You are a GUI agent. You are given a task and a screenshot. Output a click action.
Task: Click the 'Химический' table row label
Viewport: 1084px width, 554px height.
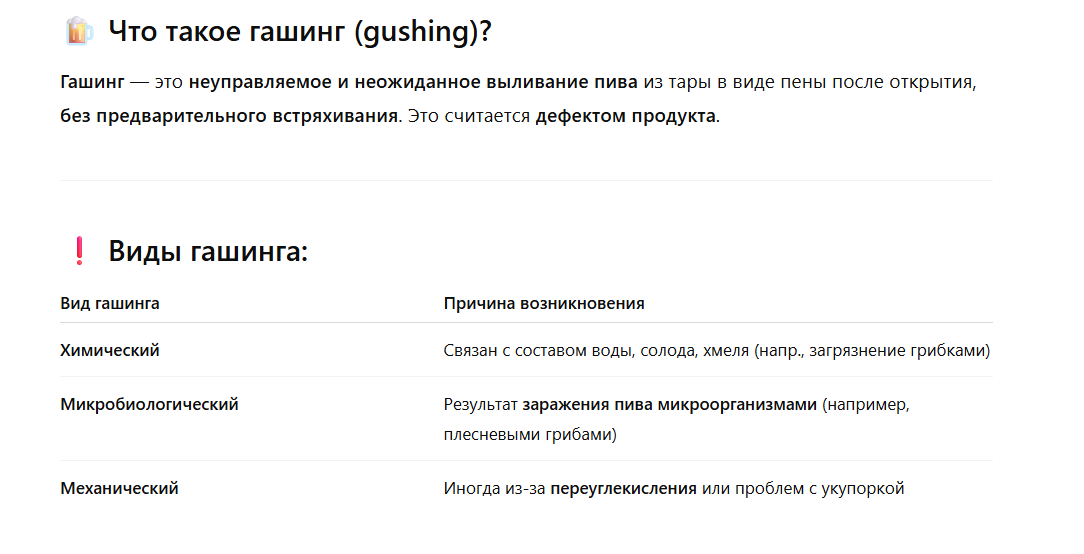[110, 351]
